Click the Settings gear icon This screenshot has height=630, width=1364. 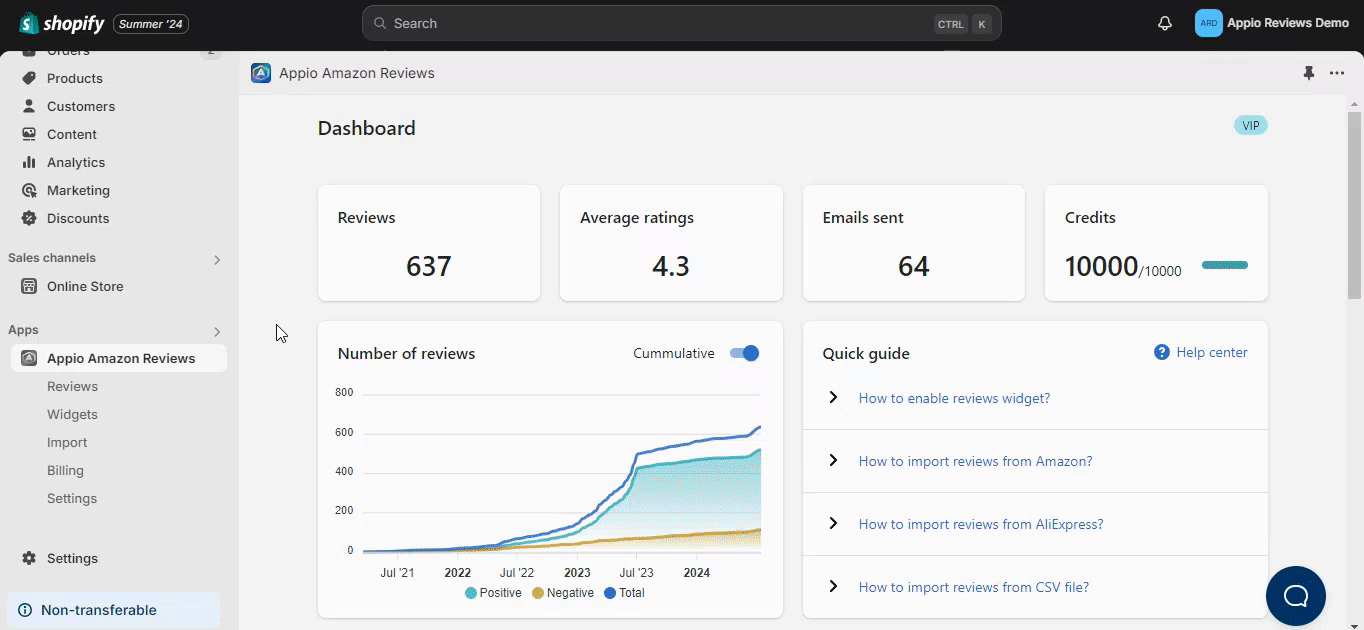(x=29, y=558)
